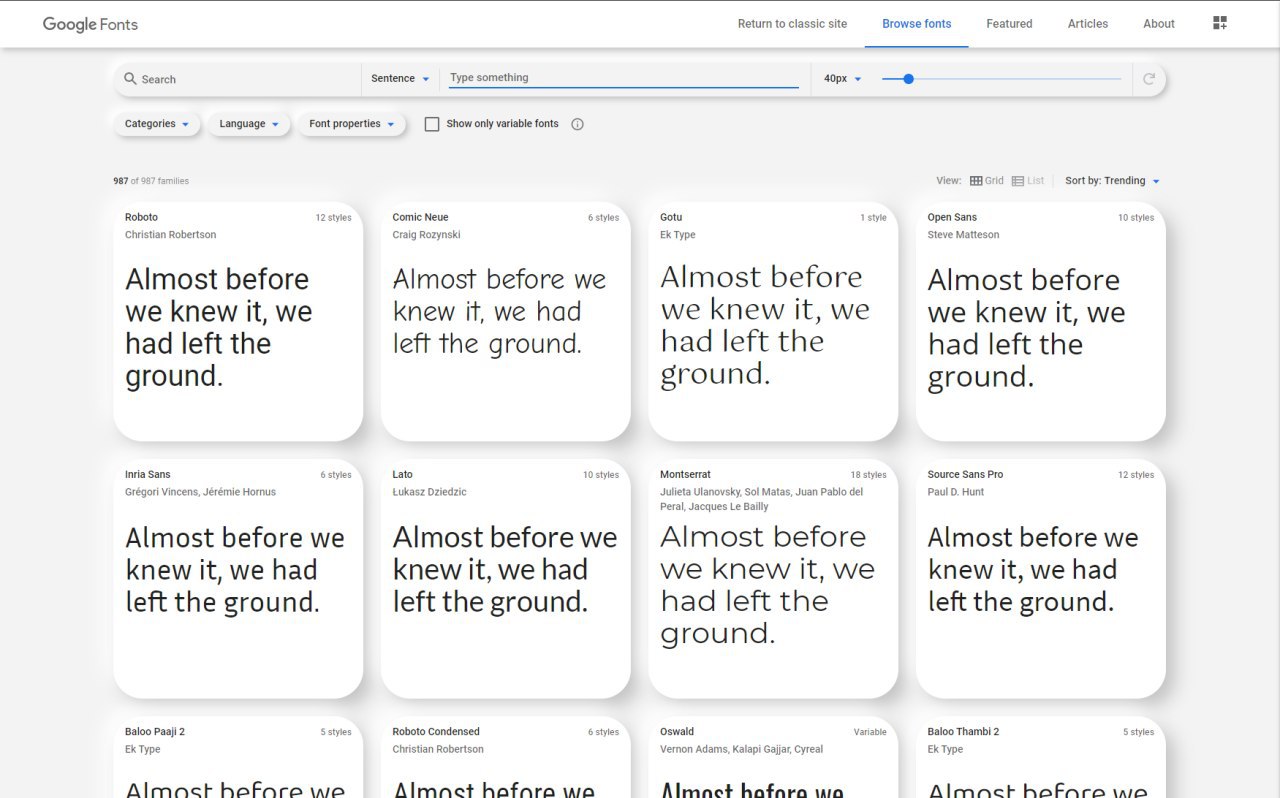Open the Roboto font card
This screenshot has height=798, width=1280.
point(238,321)
